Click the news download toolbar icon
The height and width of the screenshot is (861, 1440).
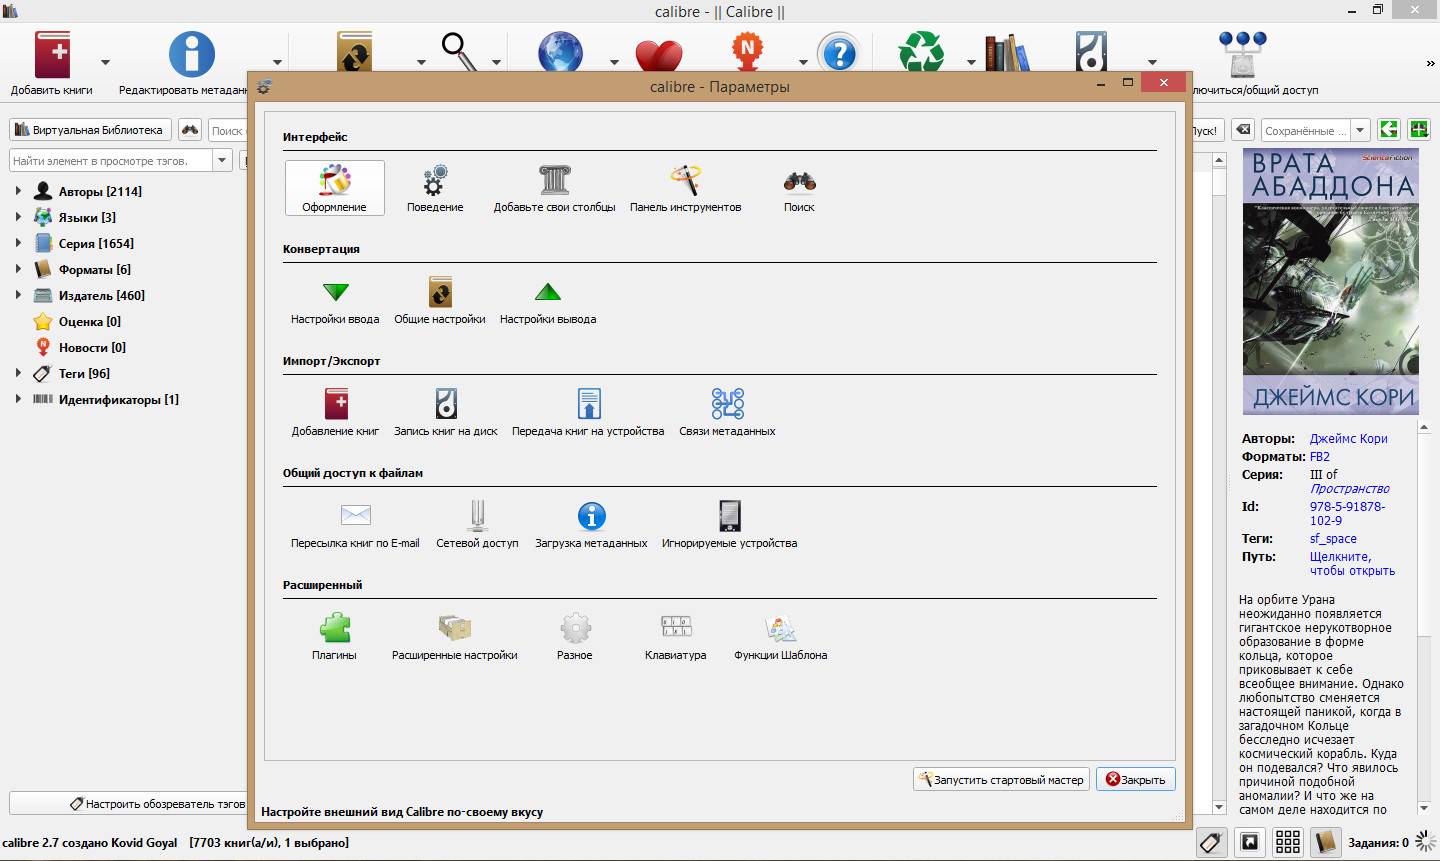tap(747, 52)
